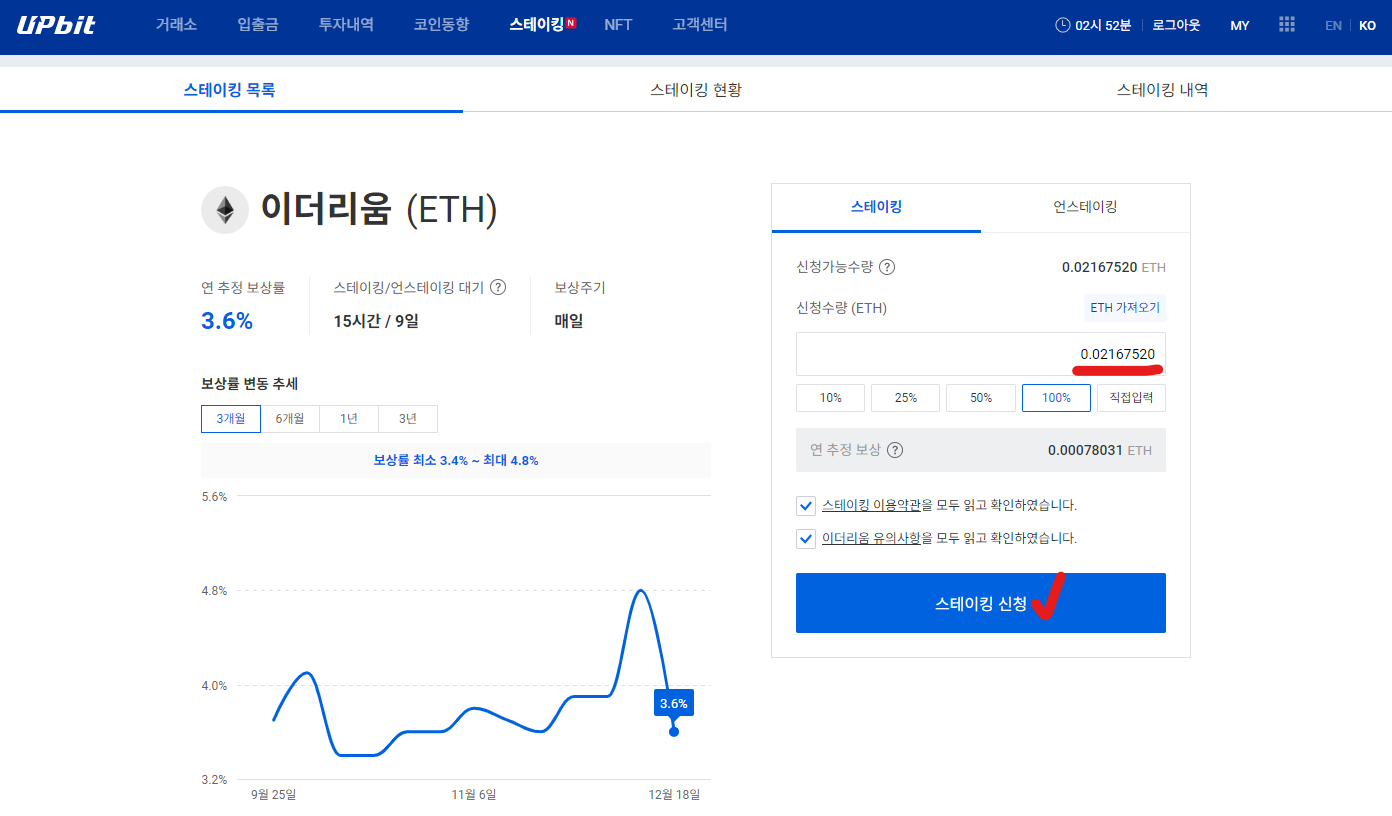Click the 3.6% chart data point label
The height and width of the screenshot is (816, 1392).
(x=673, y=704)
